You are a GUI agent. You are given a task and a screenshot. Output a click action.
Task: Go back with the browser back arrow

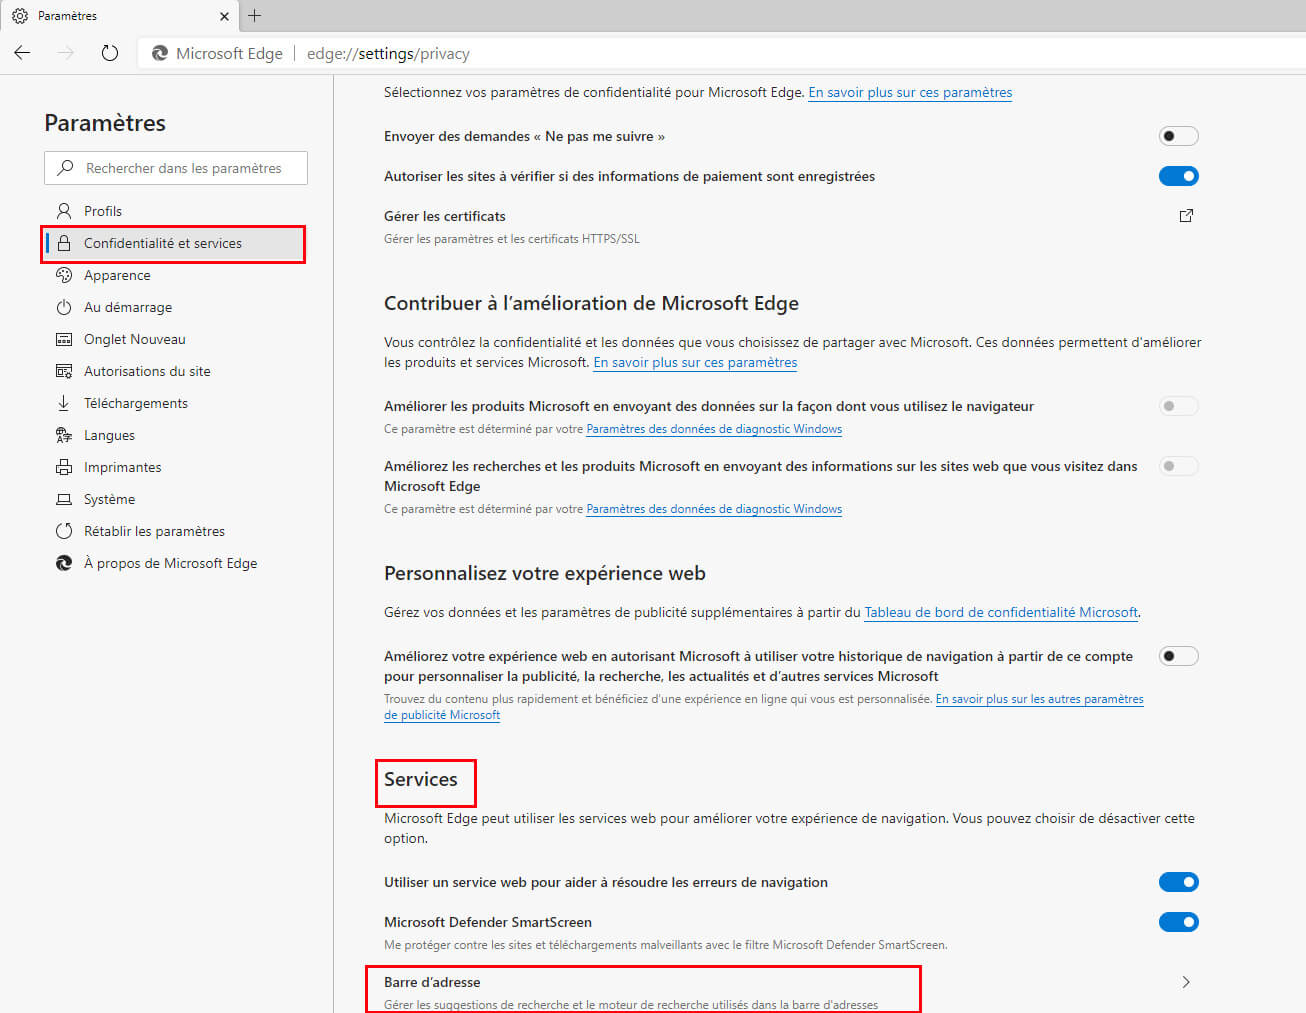[22, 53]
